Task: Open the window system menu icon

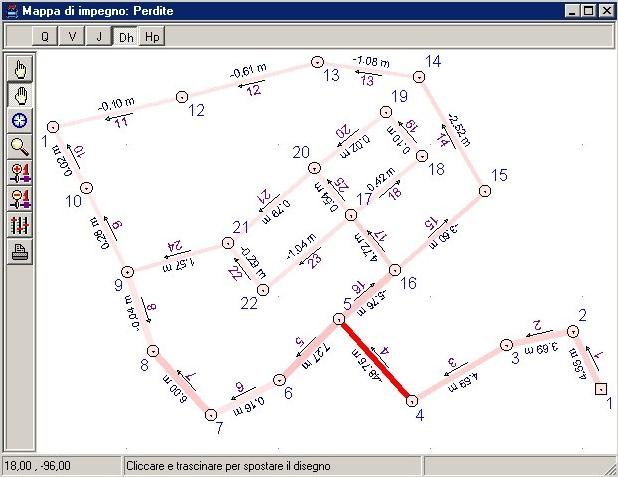Action: tap(11, 11)
